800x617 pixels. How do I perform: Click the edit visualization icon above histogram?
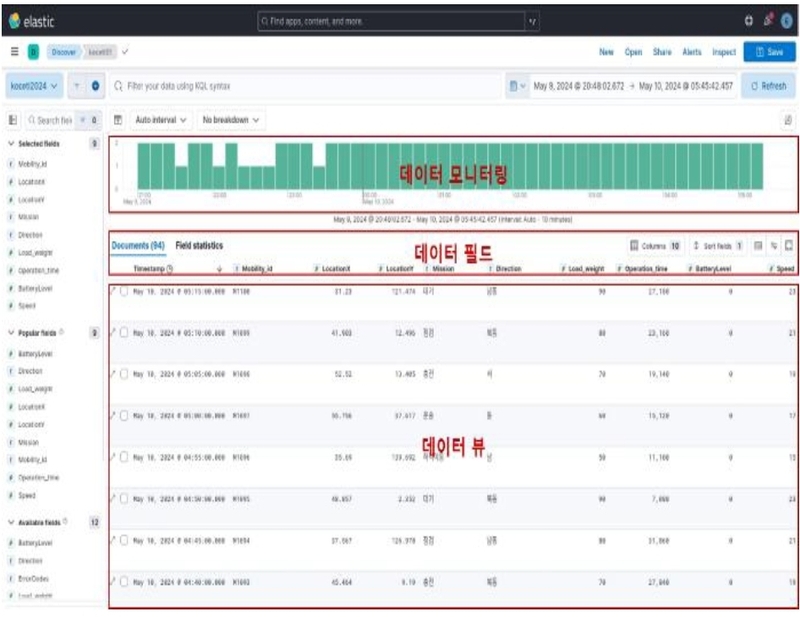pyautogui.click(x=788, y=120)
